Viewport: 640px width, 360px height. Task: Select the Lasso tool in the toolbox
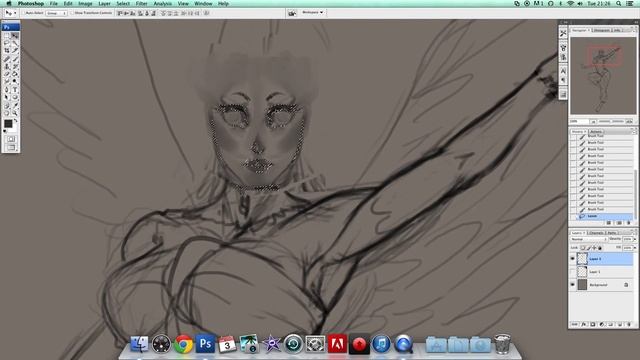click(7, 43)
